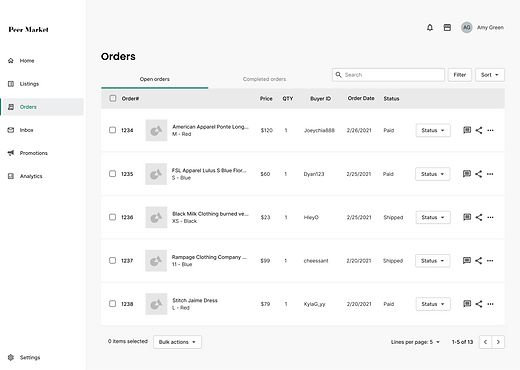Screen dimensions: 520x370
Task: Click the Filter button
Action: point(460,75)
